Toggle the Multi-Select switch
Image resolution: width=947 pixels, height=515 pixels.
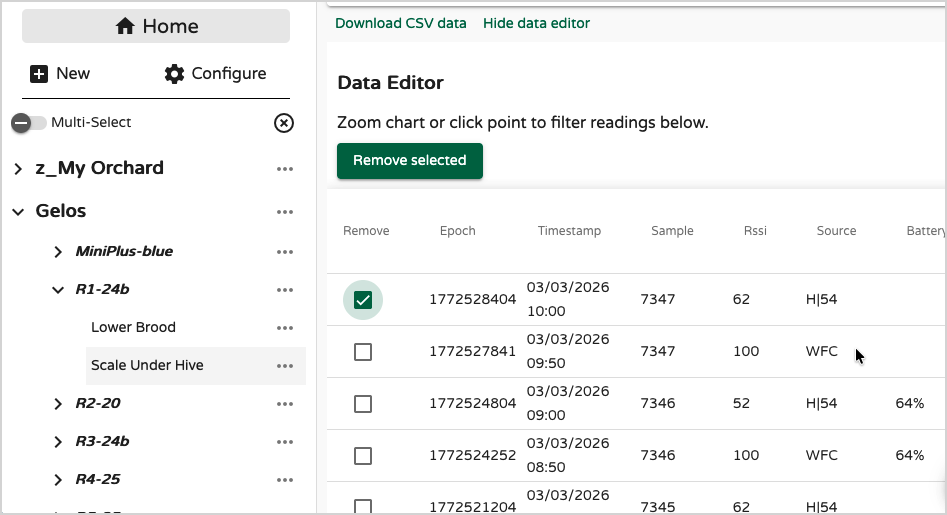point(28,123)
